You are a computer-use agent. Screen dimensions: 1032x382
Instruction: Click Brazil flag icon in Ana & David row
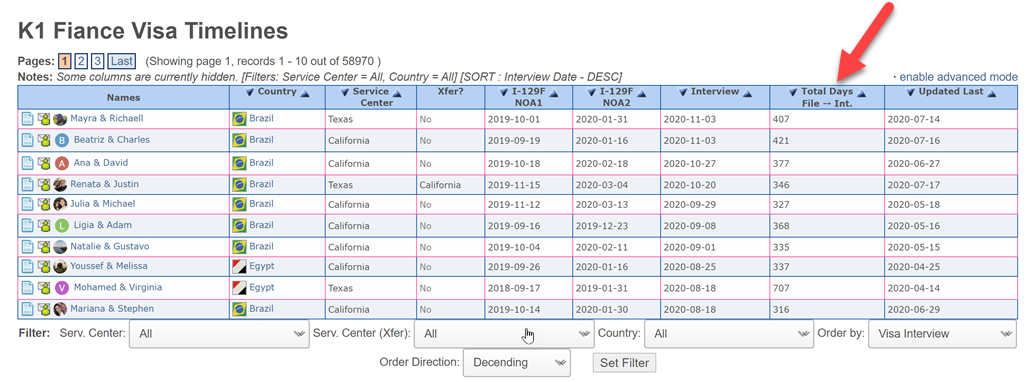pyautogui.click(x=240, y=163)
